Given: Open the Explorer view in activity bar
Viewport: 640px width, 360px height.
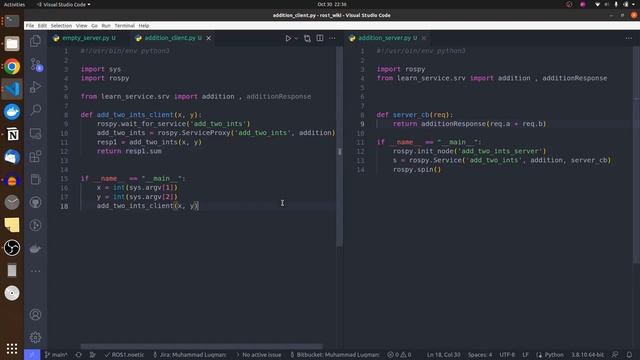Looking at the screenshot, I should click(x=36, y=41).
